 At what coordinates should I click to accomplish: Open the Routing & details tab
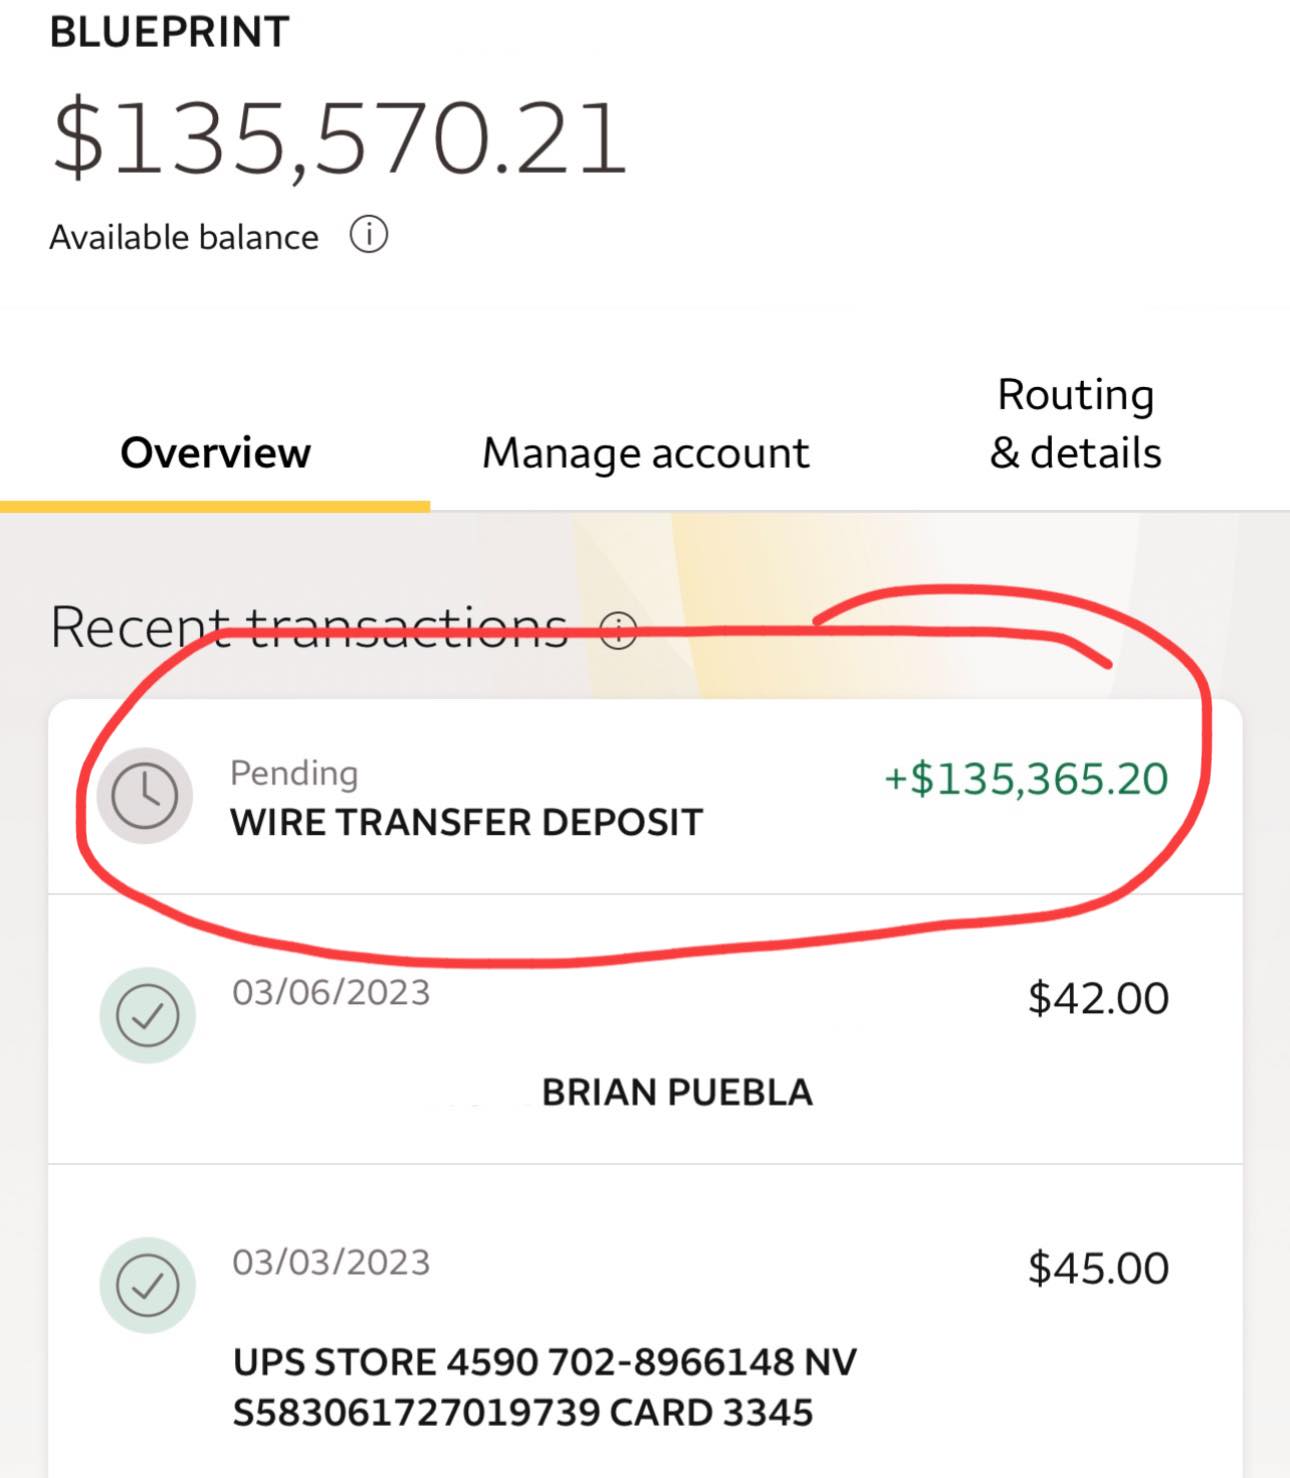[1075, 424]
